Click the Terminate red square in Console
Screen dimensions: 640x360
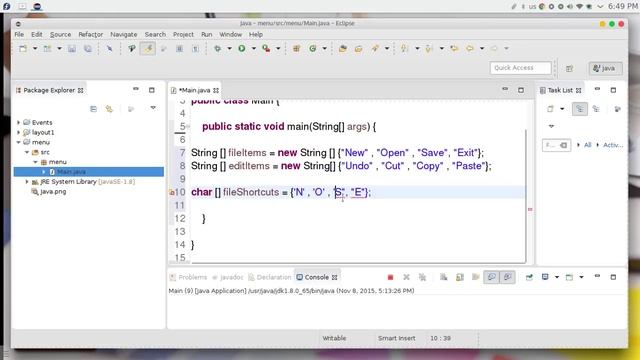pos(390,277)
